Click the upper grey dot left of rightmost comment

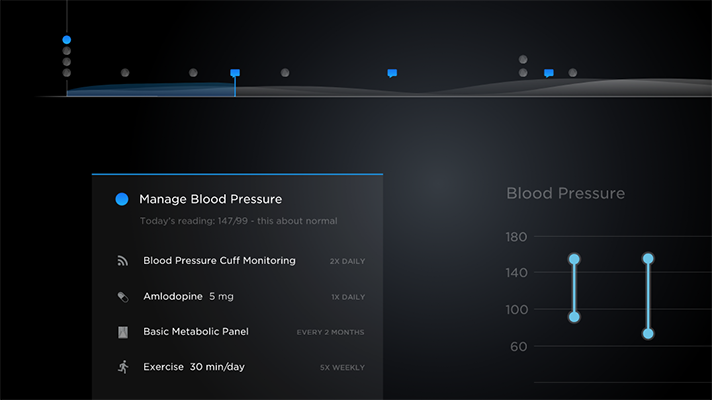click(x=523, y=60)
